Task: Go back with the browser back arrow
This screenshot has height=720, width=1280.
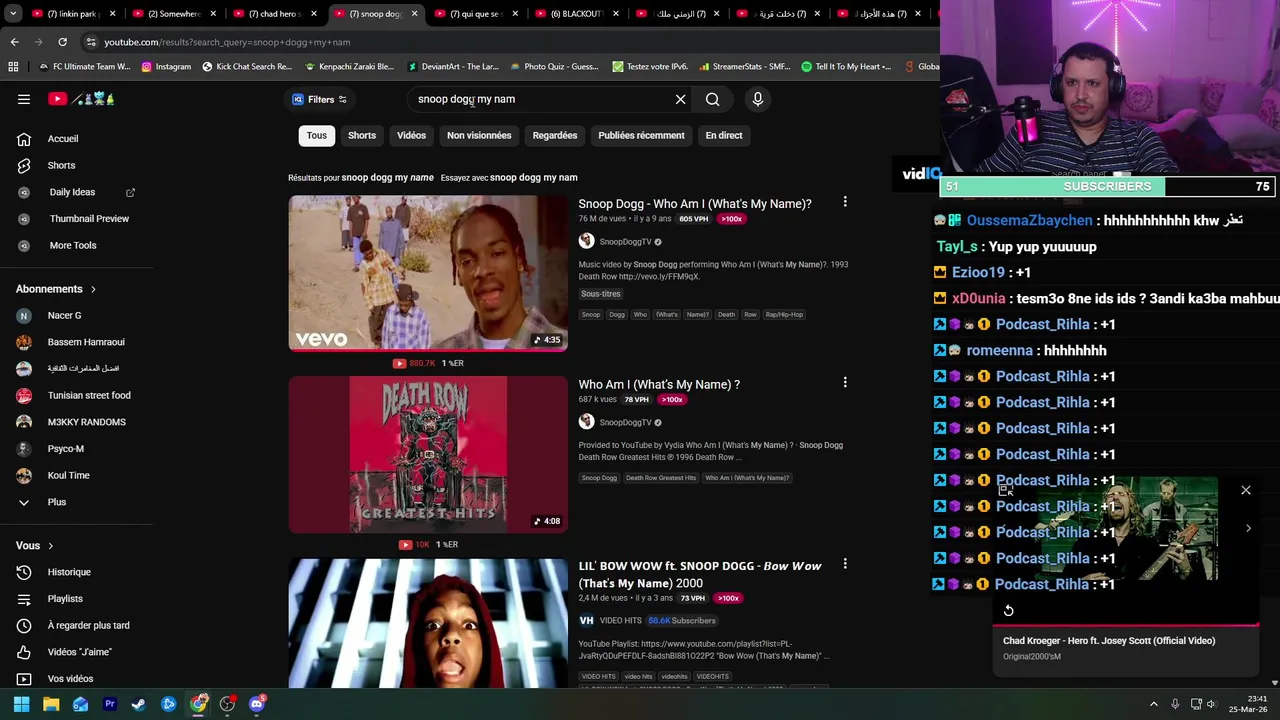Action: point(14,42)
